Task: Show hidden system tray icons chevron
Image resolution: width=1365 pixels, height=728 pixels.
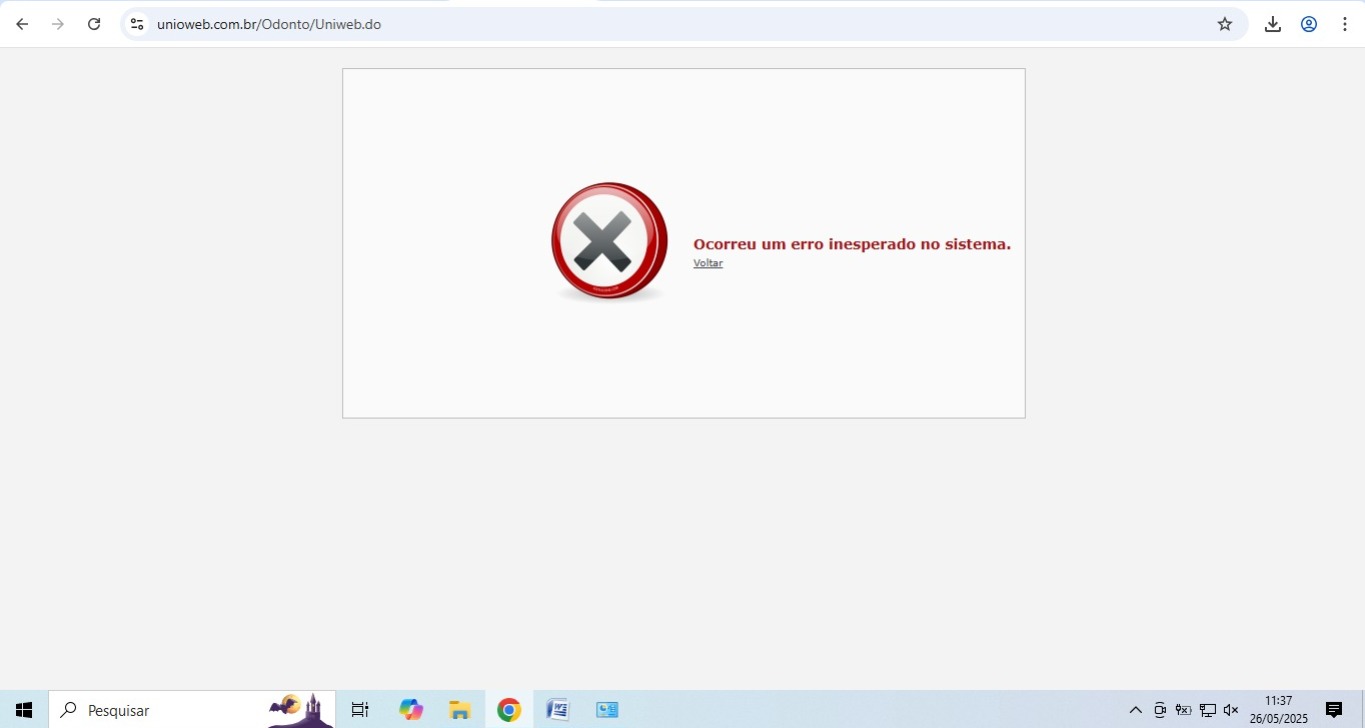Action: [1135, 710]
